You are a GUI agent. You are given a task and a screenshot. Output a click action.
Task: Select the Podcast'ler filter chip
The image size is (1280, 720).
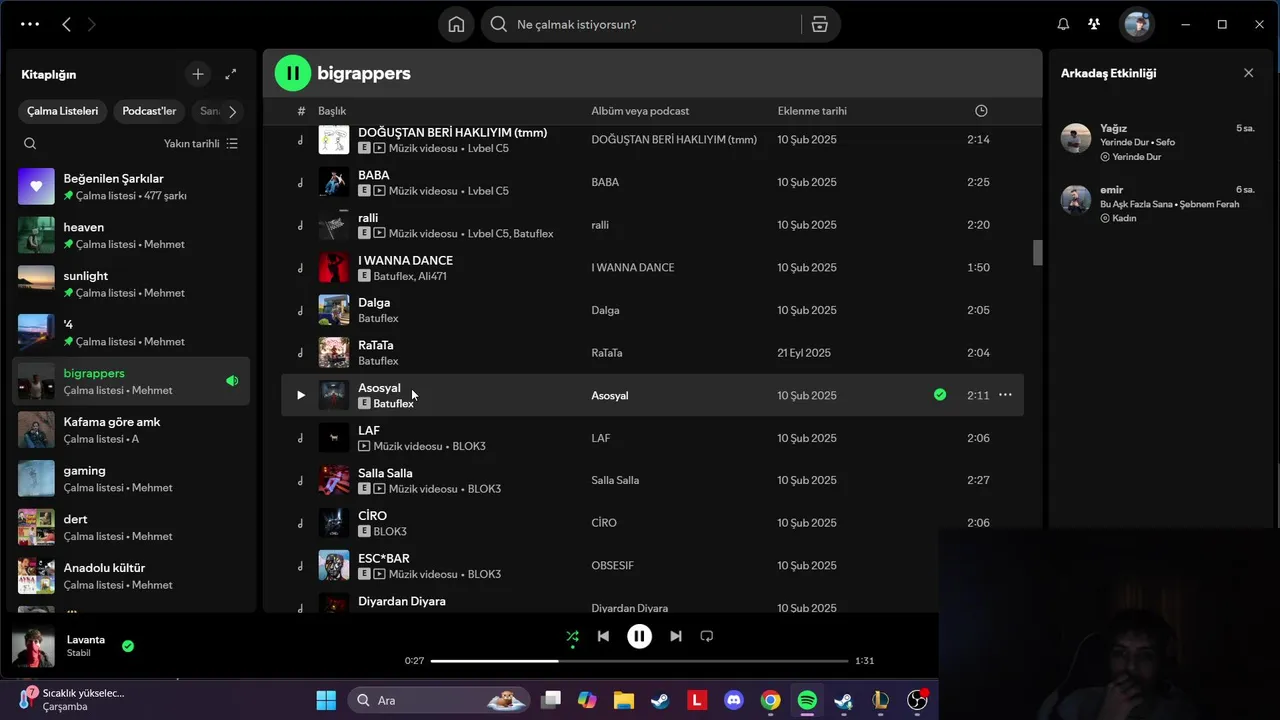pyautogui.click(x=149, y=111)
